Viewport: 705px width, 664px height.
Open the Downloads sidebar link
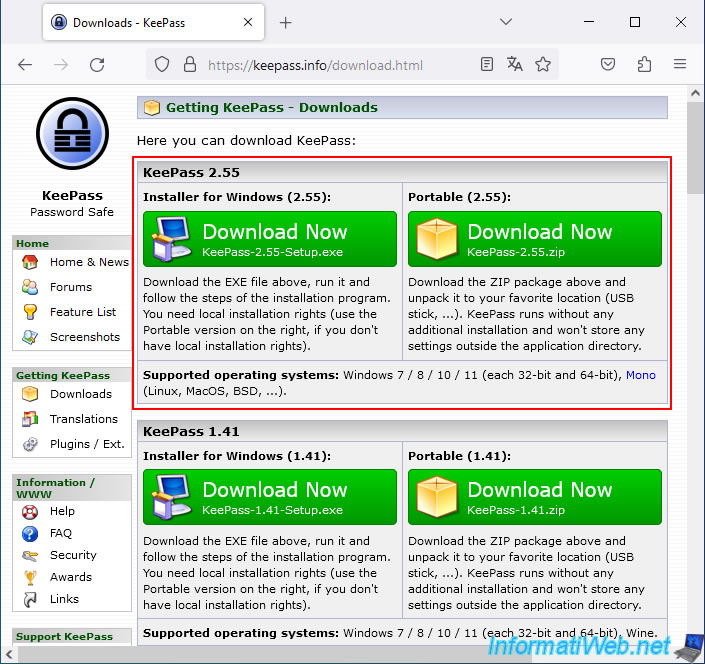[80, 394]
